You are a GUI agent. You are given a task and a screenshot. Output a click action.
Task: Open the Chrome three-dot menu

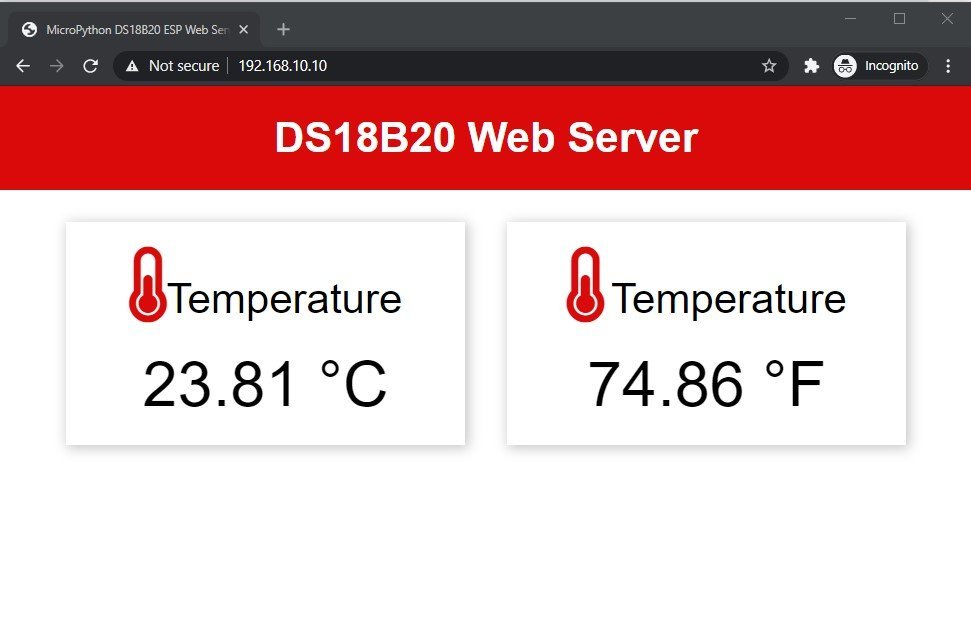point(948,66)
